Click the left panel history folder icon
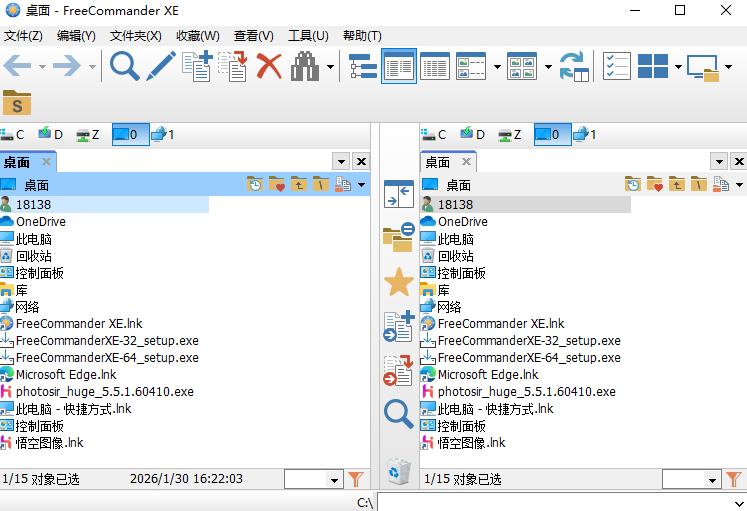This screenshot has height=511, width=747. pyautogui.click(x=254, y=184)
